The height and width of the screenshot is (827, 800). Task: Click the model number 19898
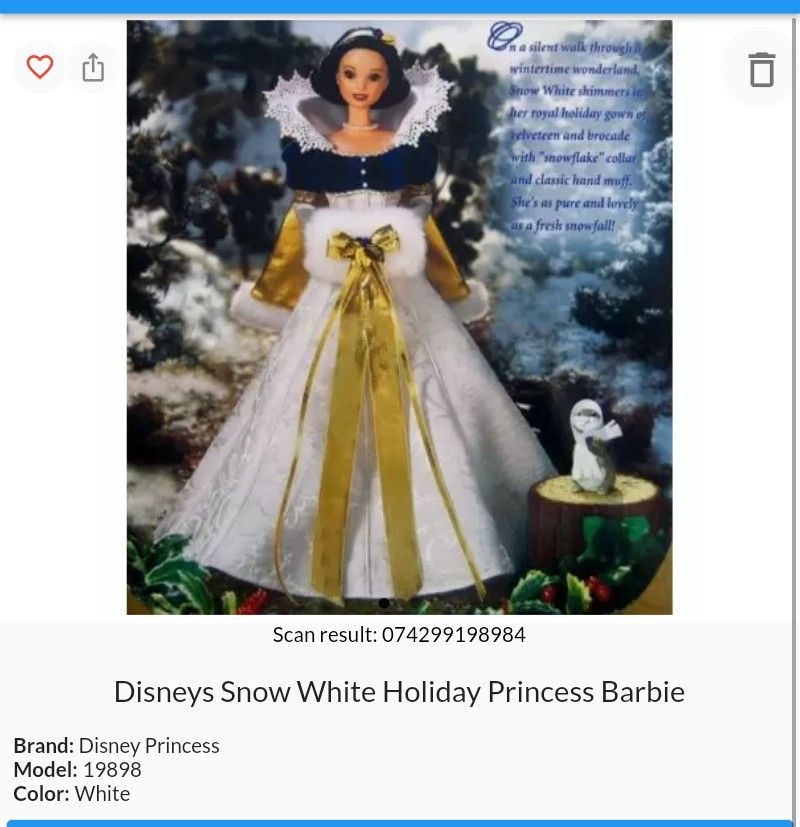(x=112, y=770)
